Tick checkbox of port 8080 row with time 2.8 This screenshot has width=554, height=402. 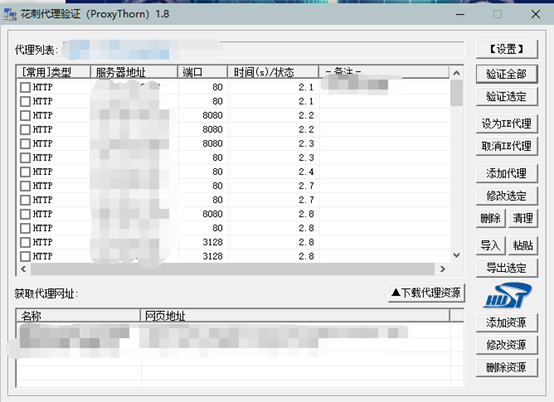[25, 214]
